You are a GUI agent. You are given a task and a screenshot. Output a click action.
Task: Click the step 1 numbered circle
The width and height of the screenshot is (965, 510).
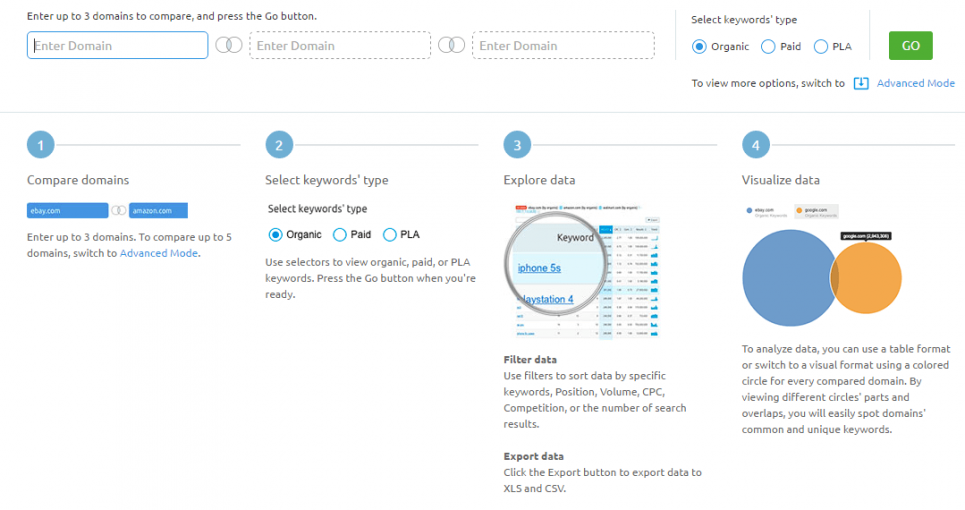40,145
